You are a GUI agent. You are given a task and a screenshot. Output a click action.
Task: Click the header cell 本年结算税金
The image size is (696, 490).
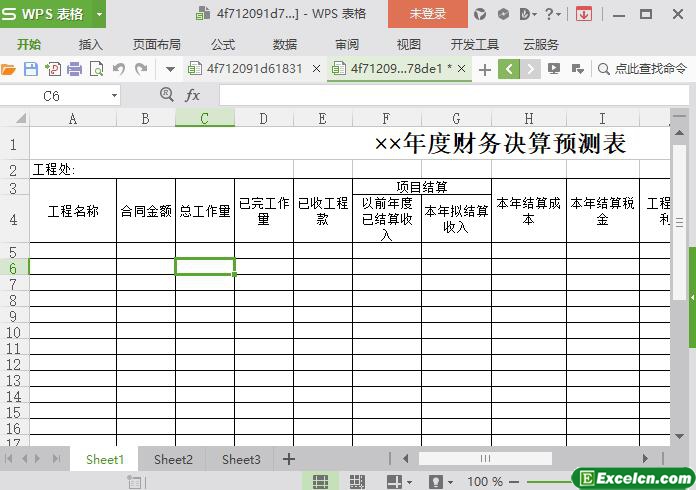[602, 211]
